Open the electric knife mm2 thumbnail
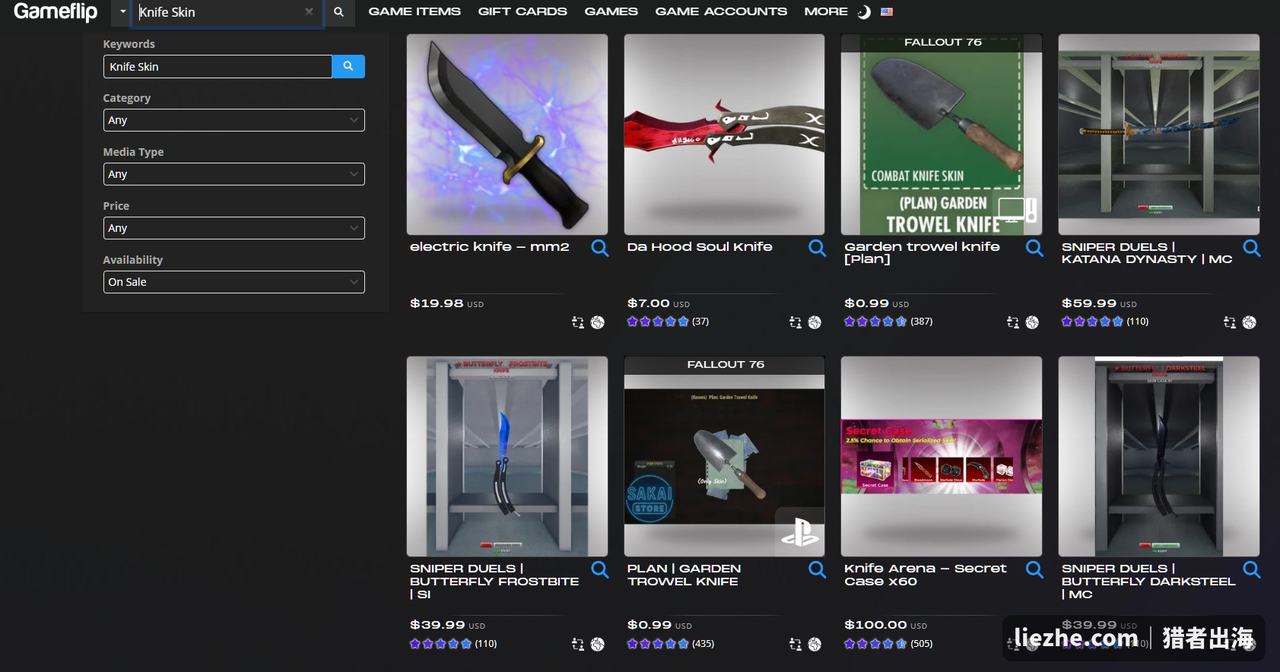 [507, 135]
